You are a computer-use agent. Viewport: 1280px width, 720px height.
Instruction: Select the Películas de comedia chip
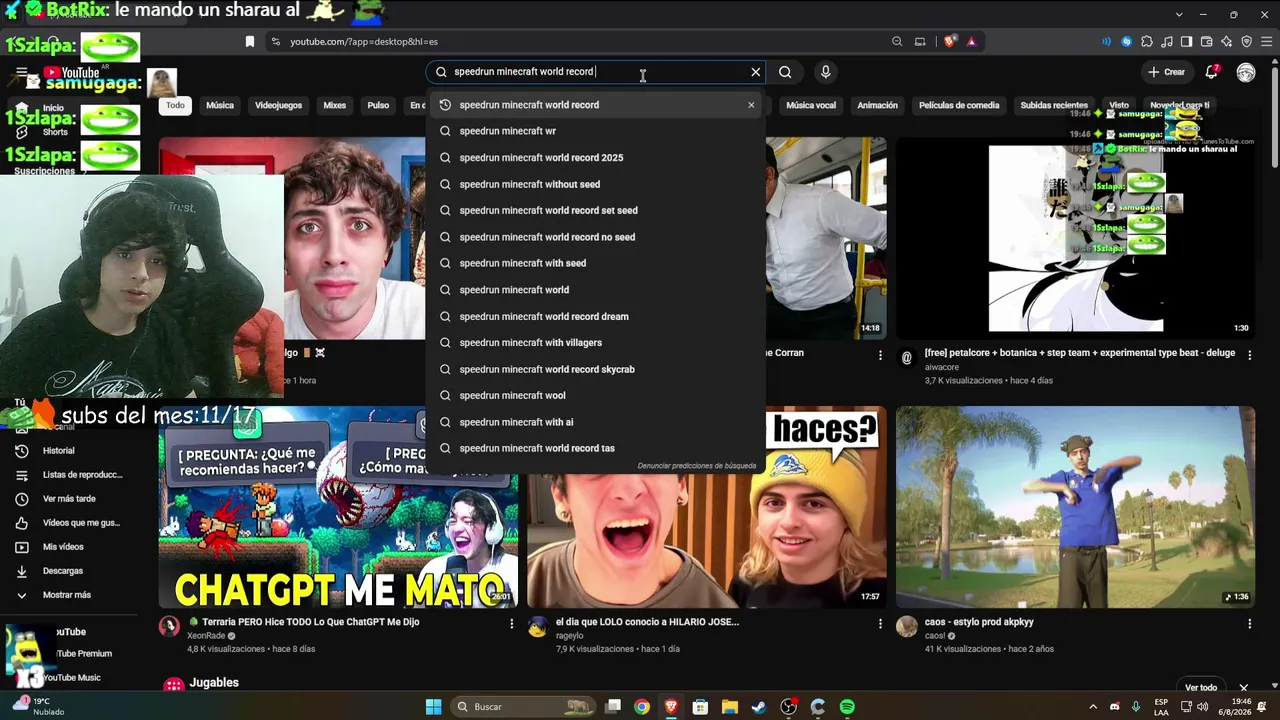[x=959, y=105]
